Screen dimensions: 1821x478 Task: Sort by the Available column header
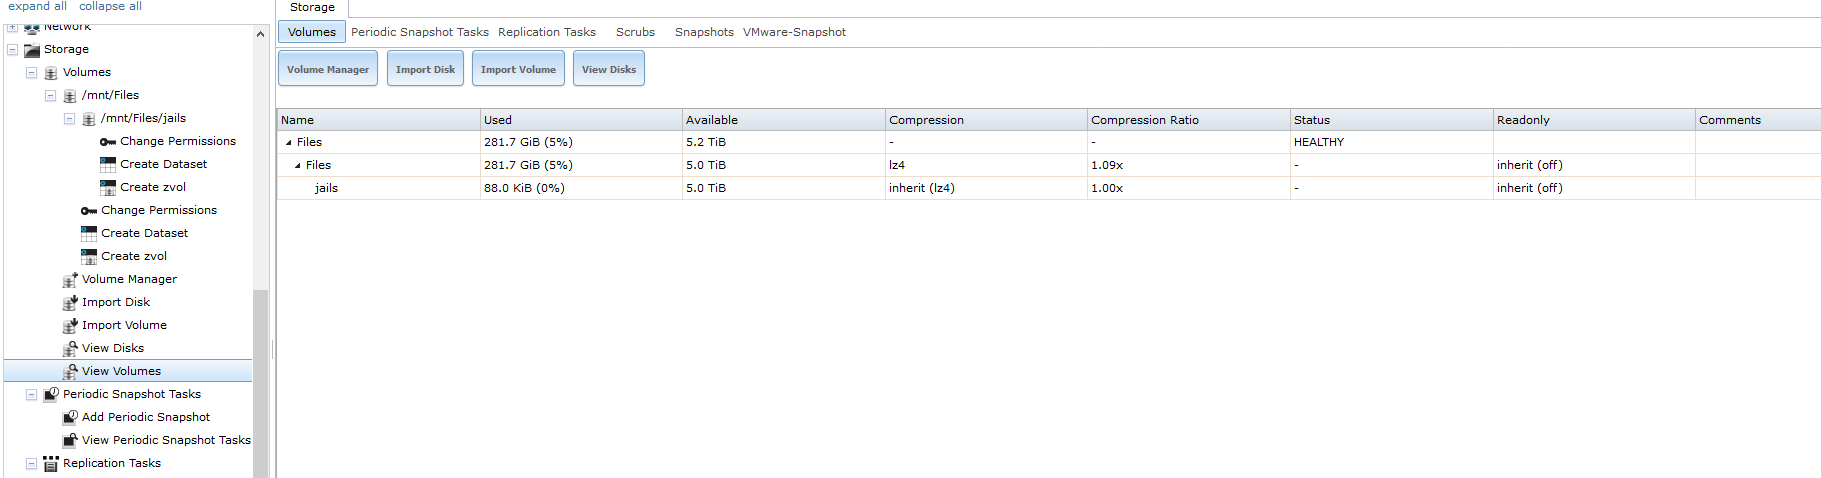pos(784,120)
